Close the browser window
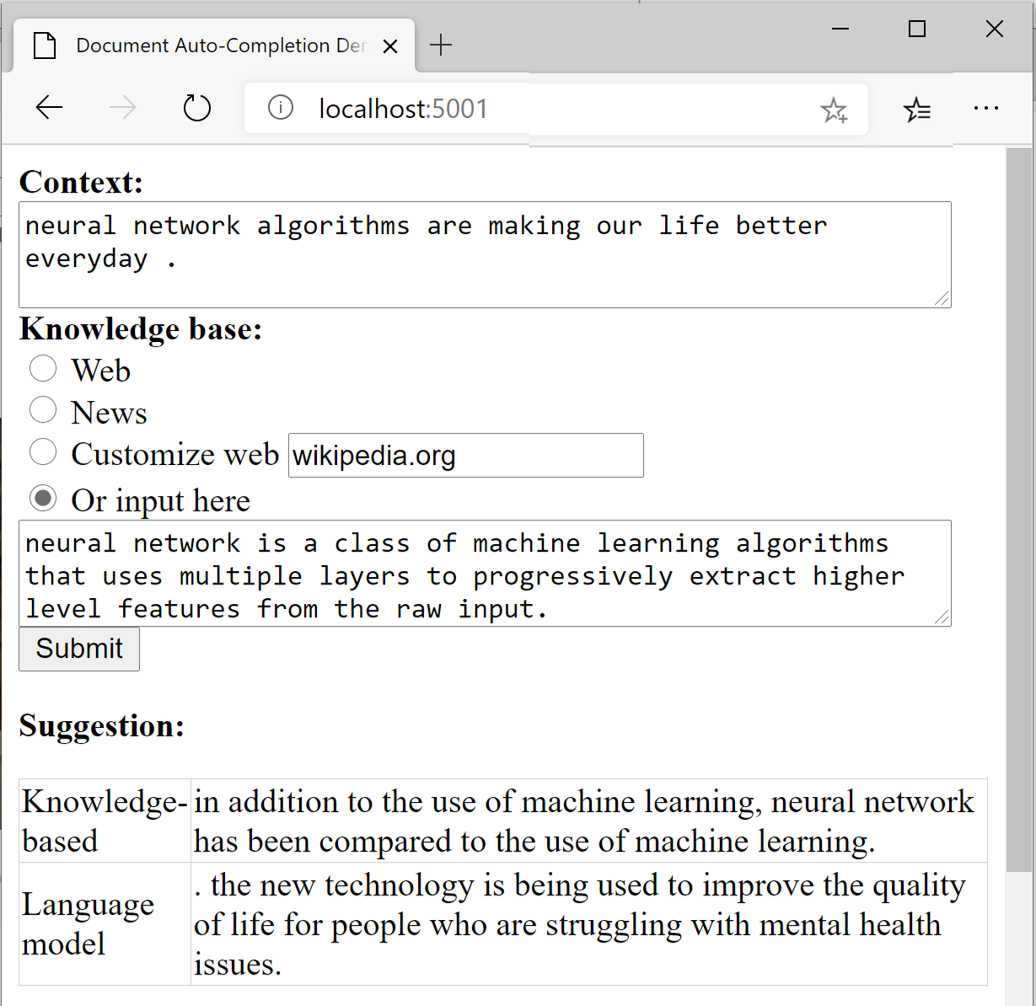The image size is (1036, 1006). pyautogui.click(x=994, y=29)
